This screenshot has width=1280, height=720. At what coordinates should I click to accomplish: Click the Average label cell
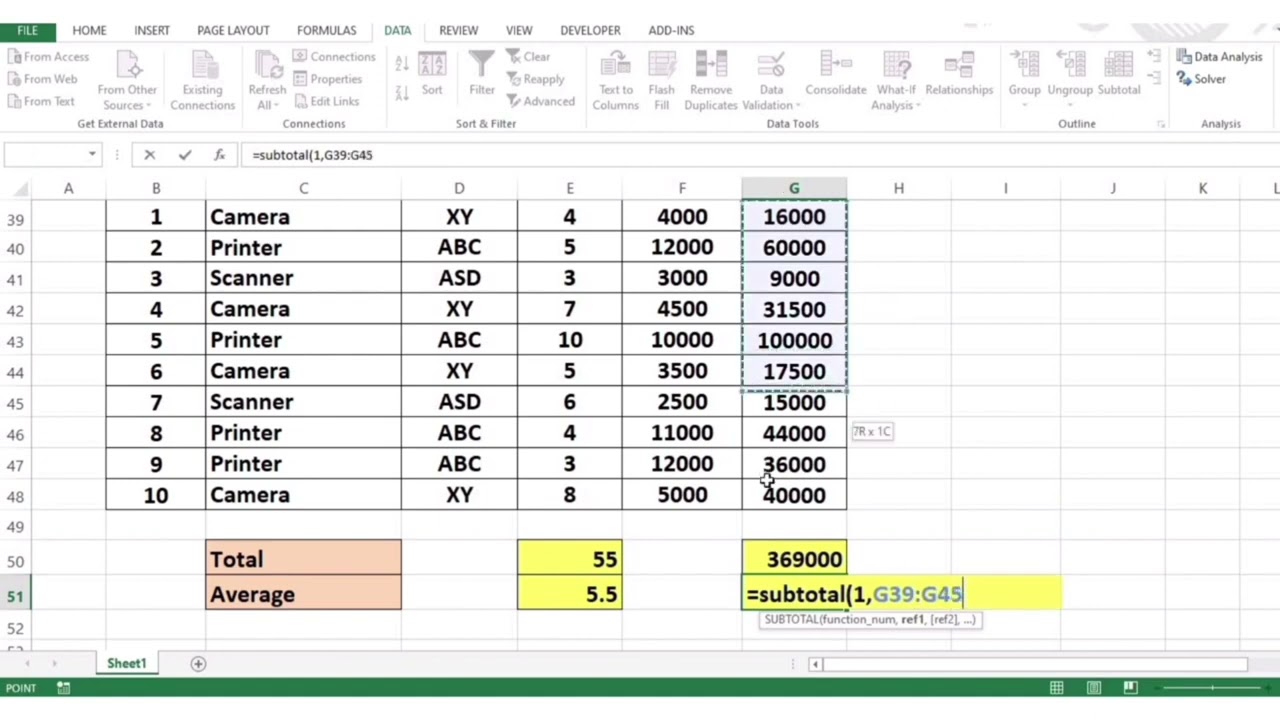(x=303, y=594)
